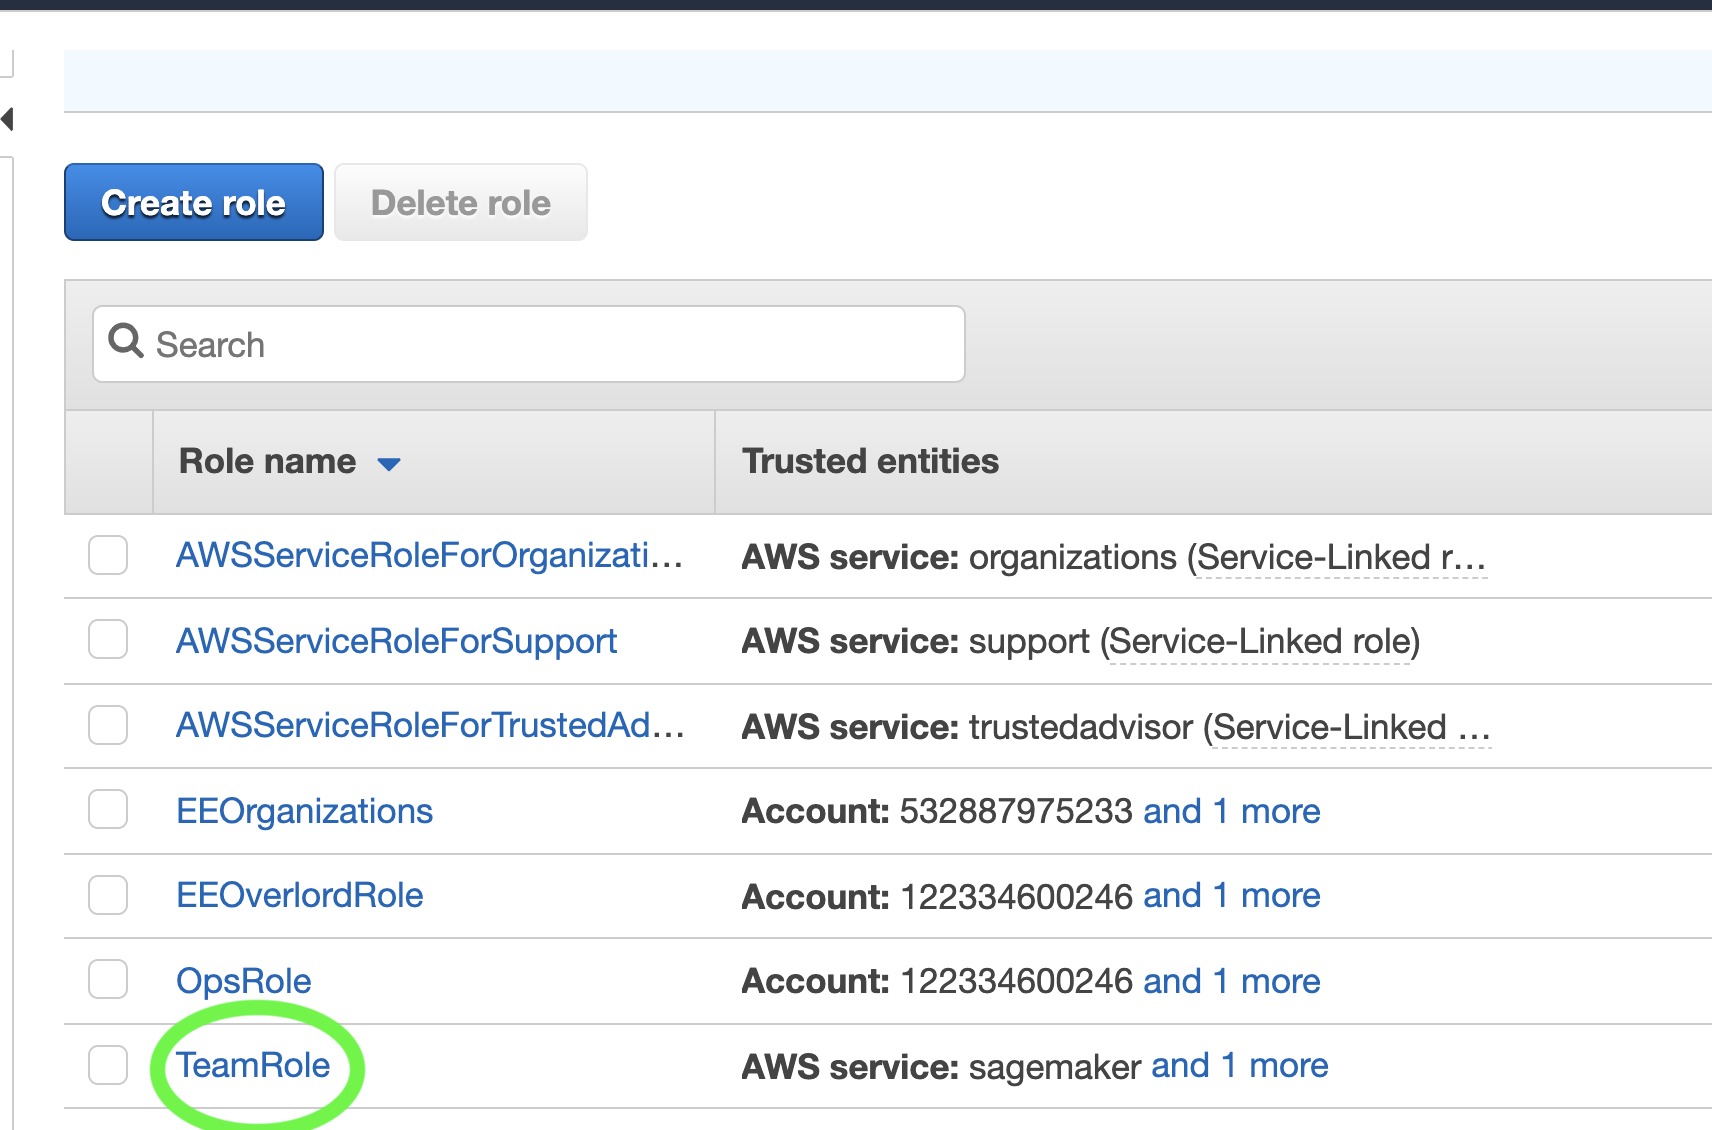Tick the EEOrganizations row checkbox
Screen dimensions: 1712x1130
tap(108, 809)
